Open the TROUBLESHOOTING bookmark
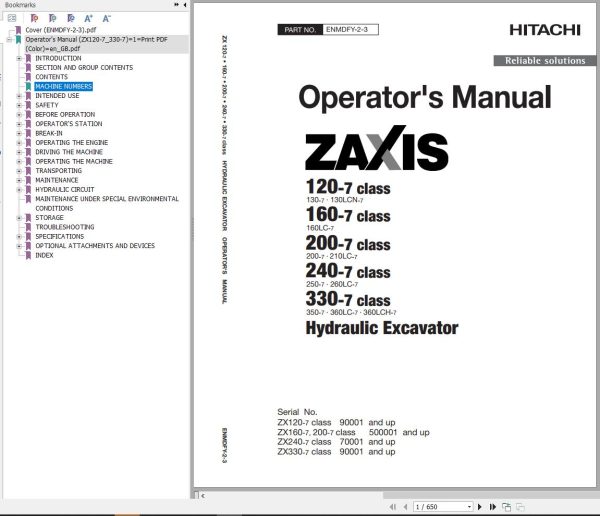 tap(65, 227)
